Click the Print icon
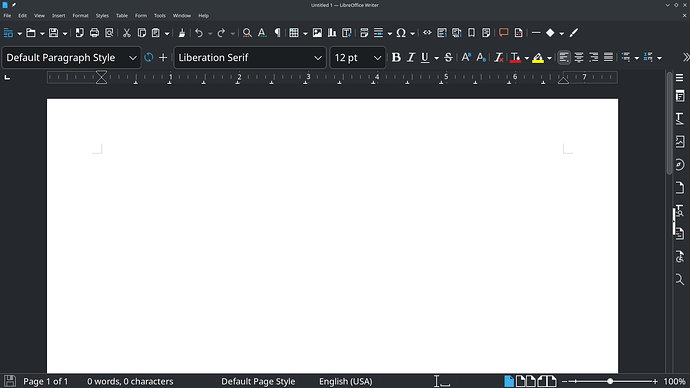This screenshot has width=690, height=388. (94, 33)
